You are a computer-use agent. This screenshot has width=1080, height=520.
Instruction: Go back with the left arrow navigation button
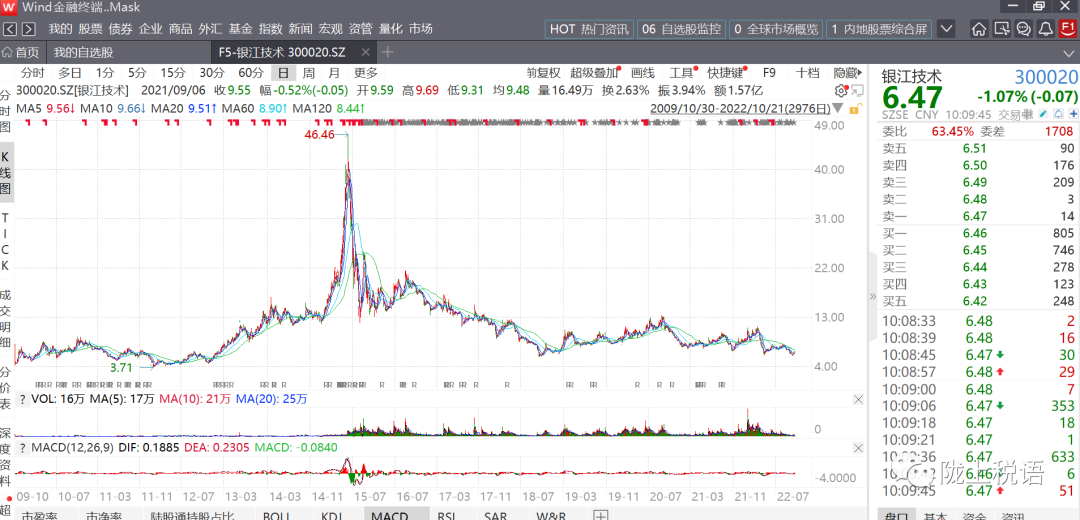tap(10, 29)
